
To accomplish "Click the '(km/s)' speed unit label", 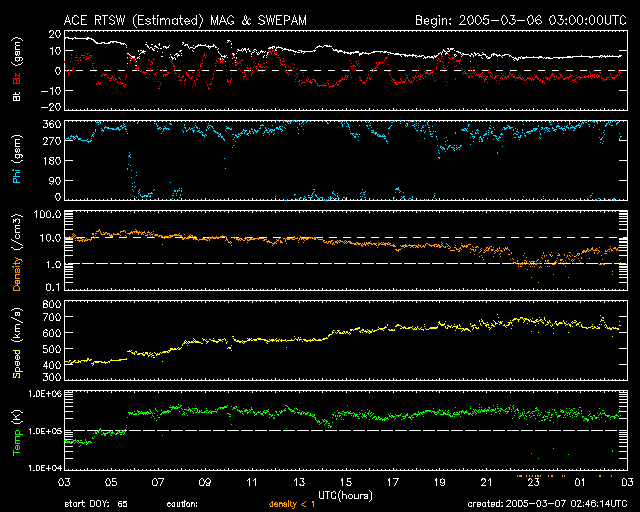I will [17, 325].
